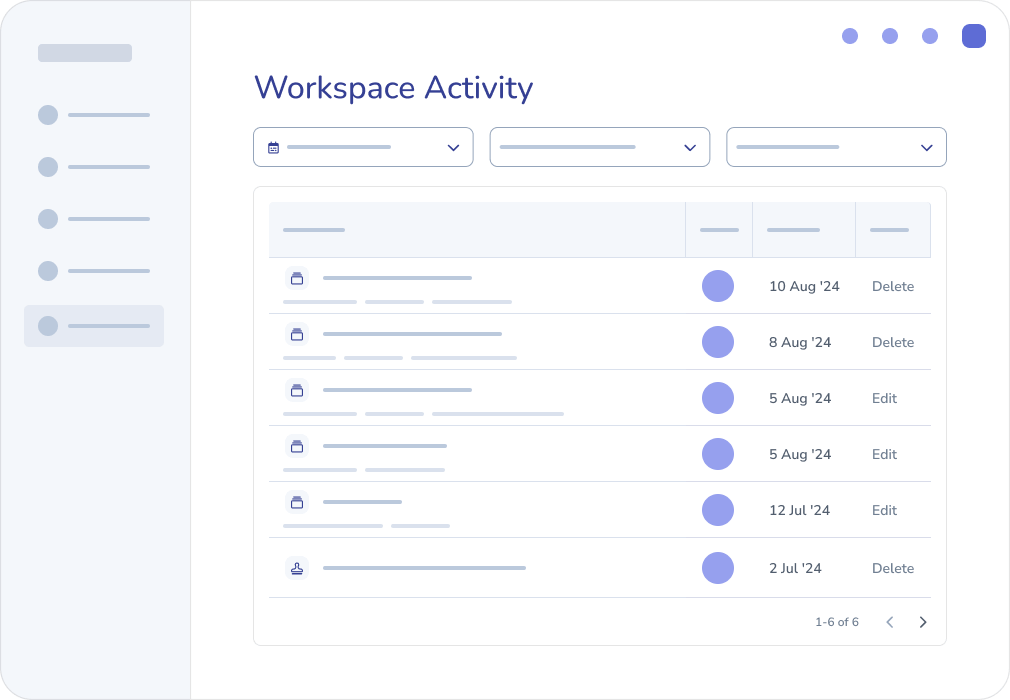This screenshot has width=1010, height=700.
Task: Click the user avatar beside 2 Jul '24
Action: 717,568
